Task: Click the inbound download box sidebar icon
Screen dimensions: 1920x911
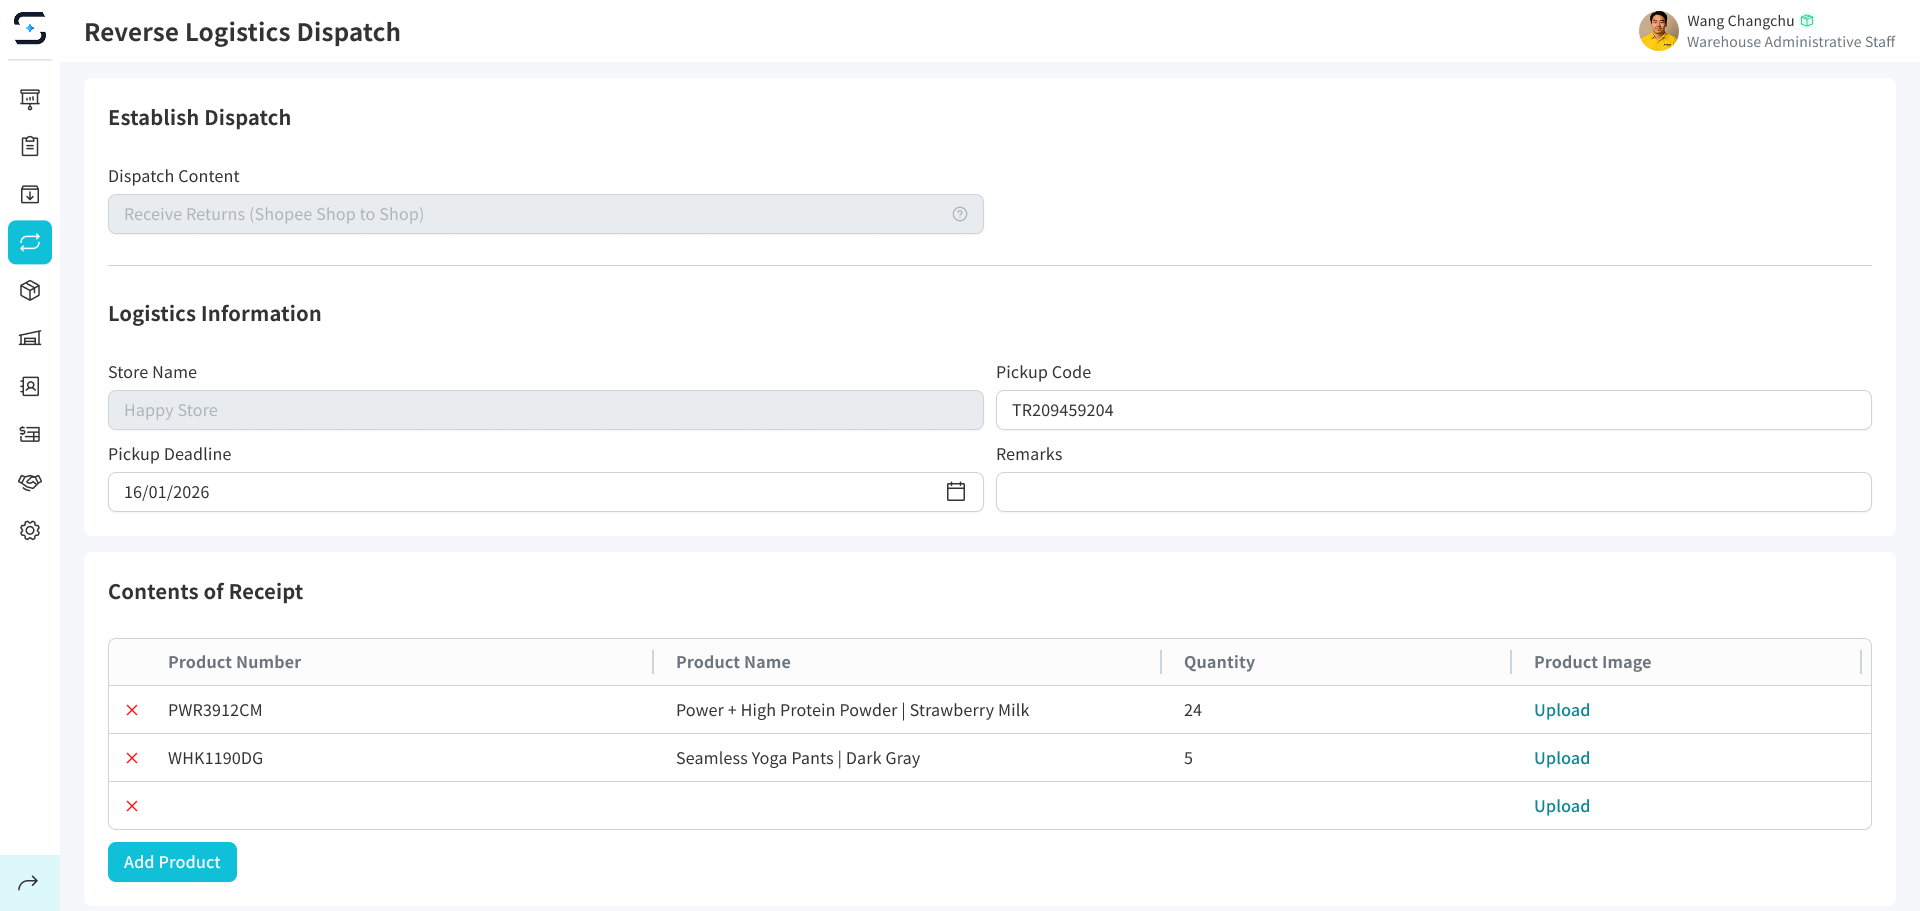Action: click(30, 194)
